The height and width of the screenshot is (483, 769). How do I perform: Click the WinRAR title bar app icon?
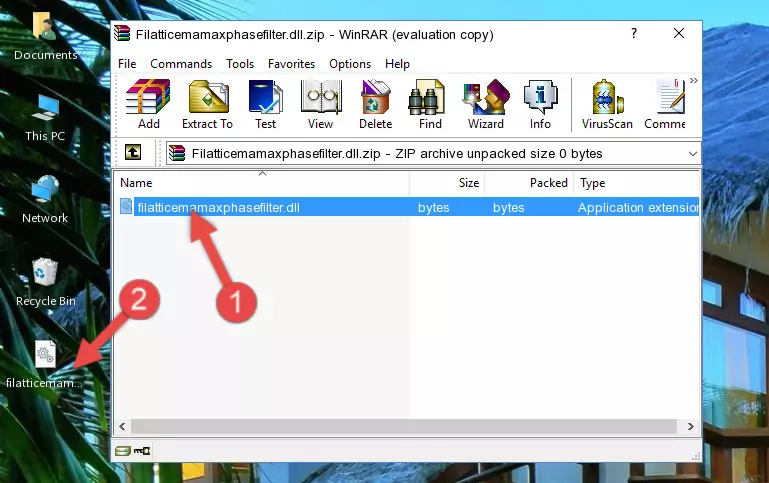pyautogui.click(x=123, y=33)
